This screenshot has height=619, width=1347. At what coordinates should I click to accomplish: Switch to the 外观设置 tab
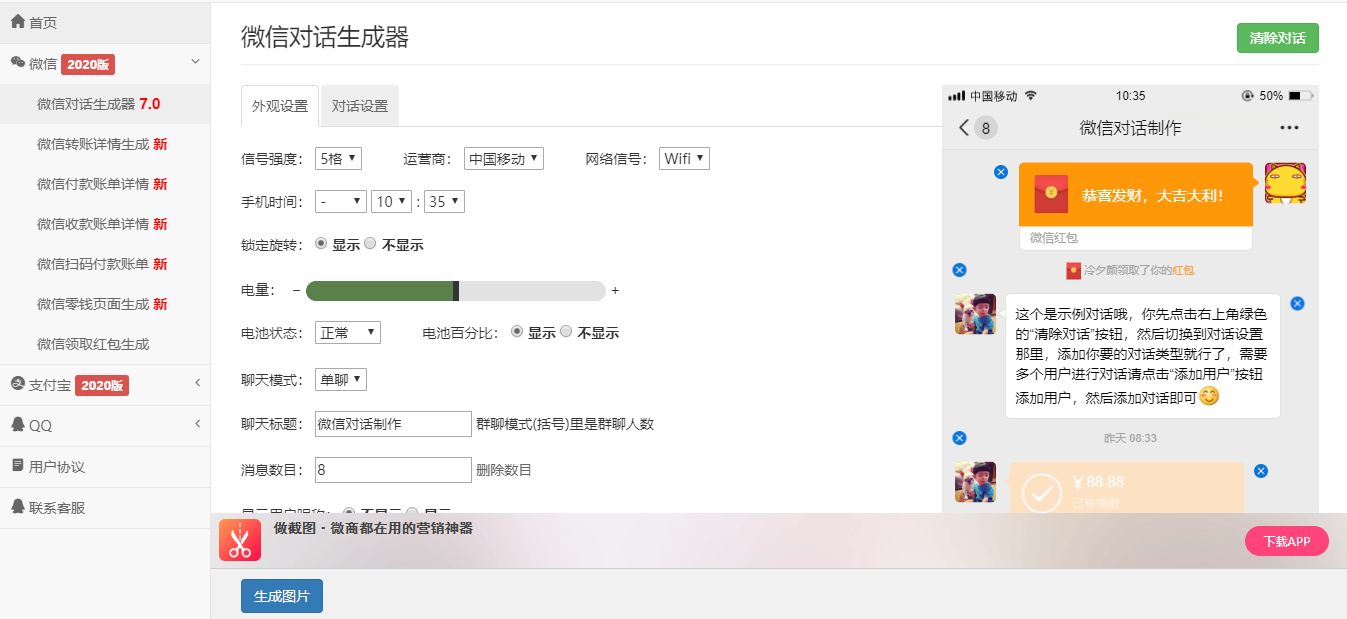click(280, 106)
